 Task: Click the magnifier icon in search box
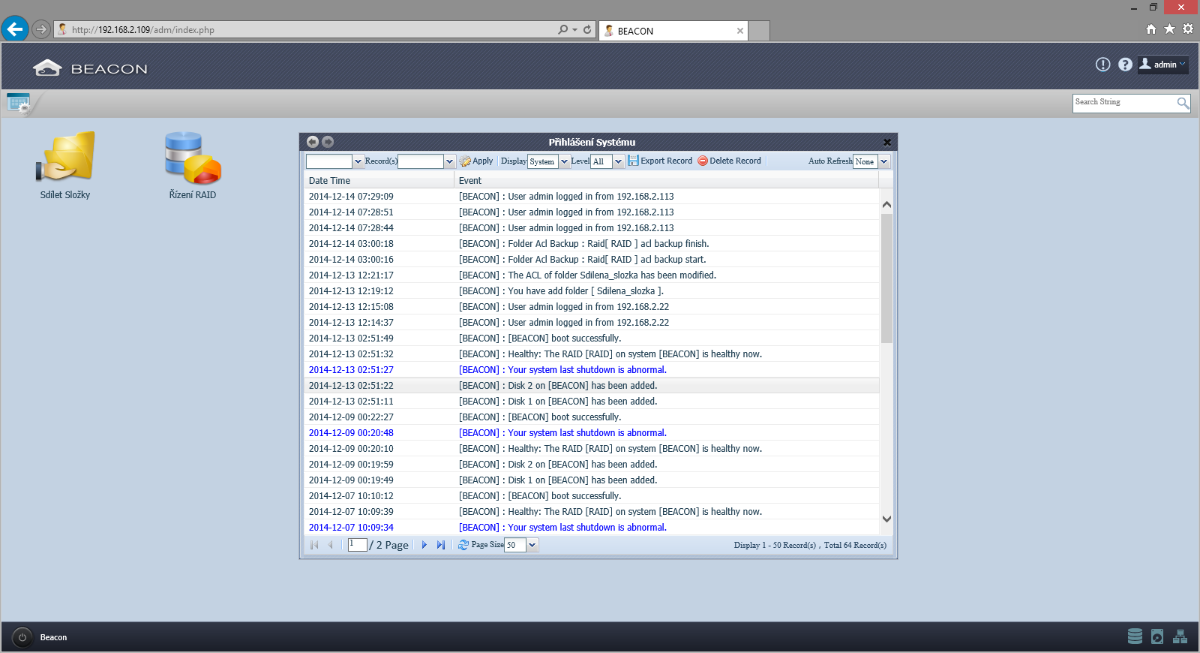pos(1183,103)
